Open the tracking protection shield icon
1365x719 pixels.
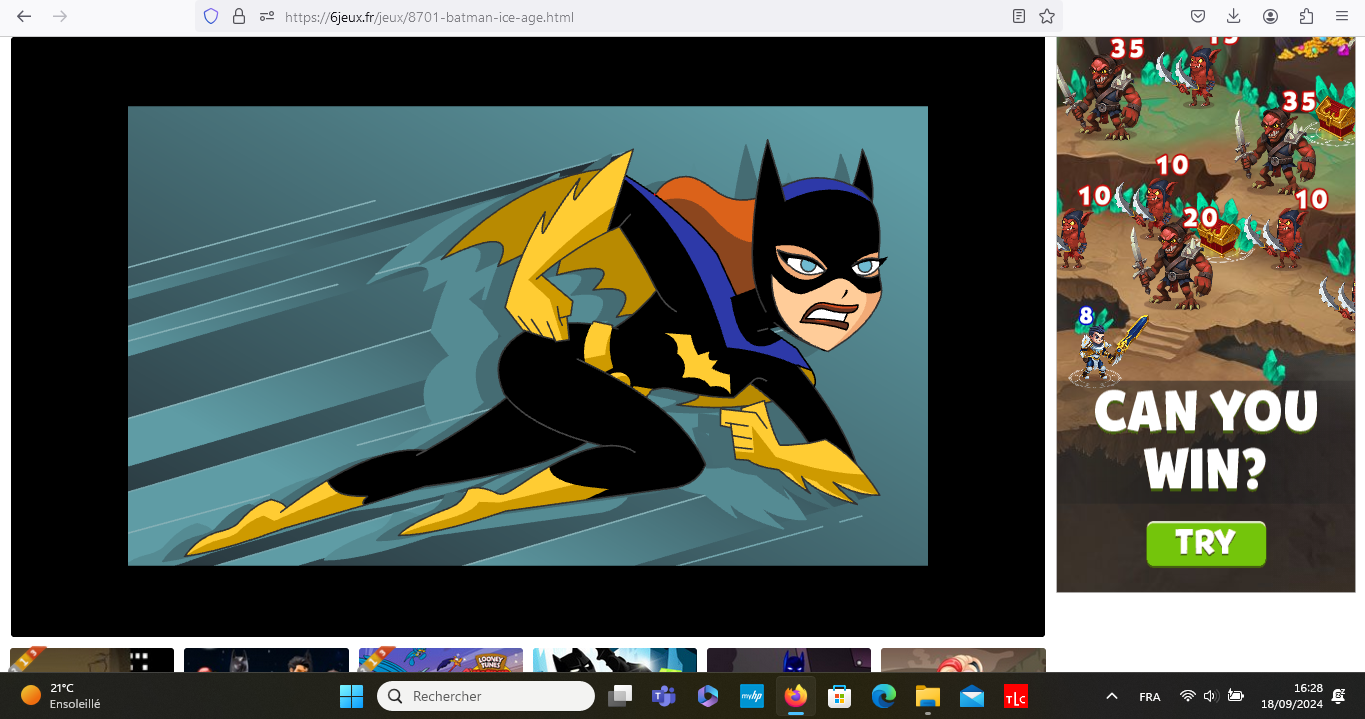tap(211, 16)
